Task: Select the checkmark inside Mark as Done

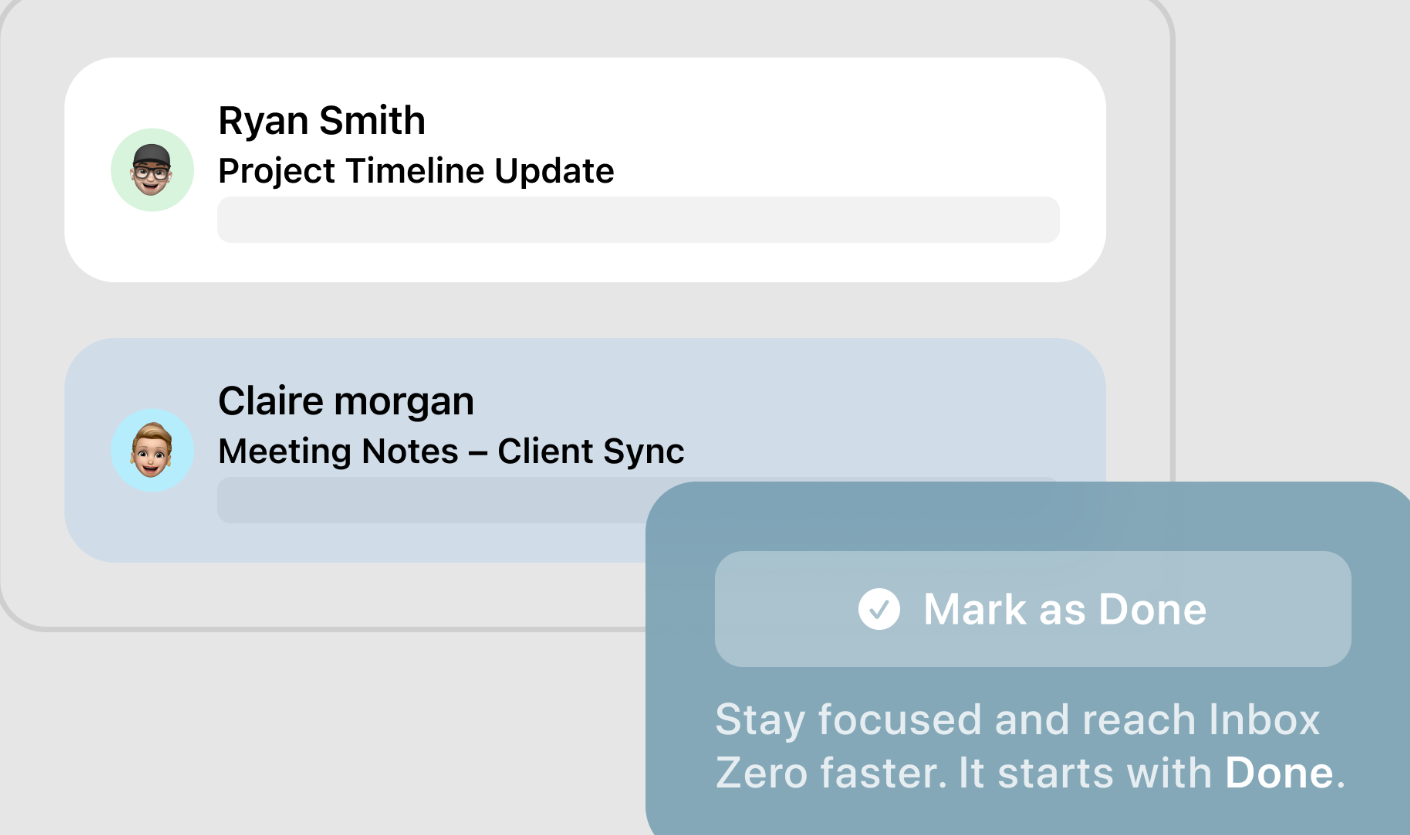Action: [879, 608]
